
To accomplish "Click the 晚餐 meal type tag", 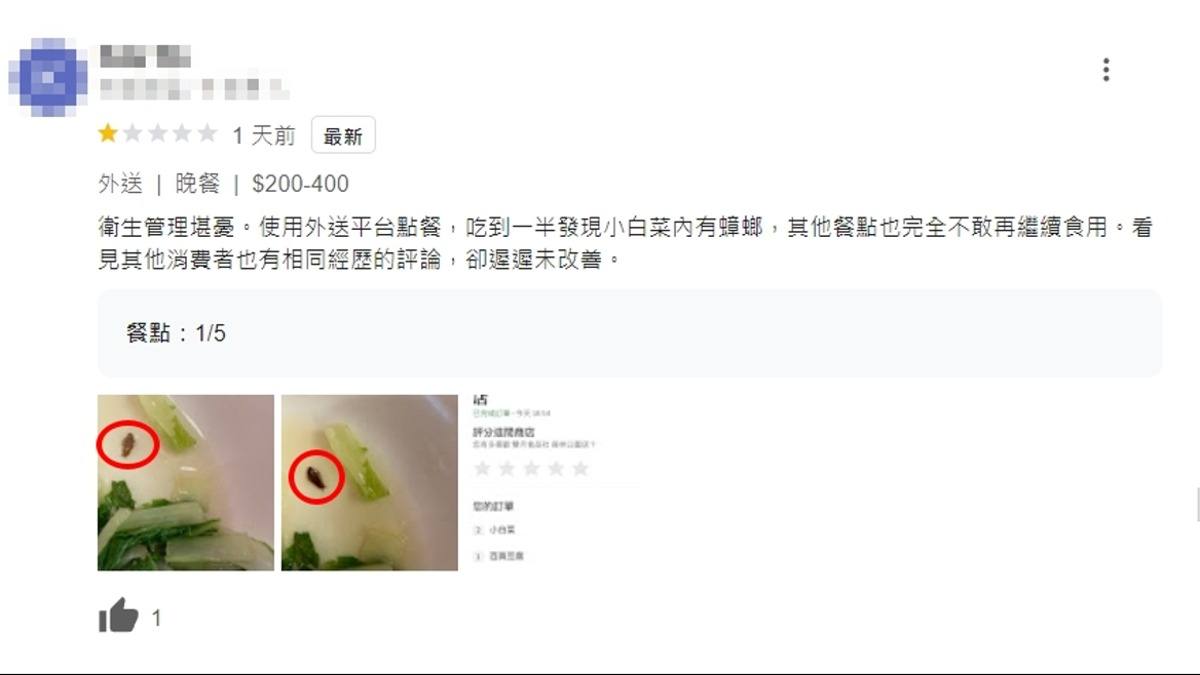I will (x=198, y=184).
